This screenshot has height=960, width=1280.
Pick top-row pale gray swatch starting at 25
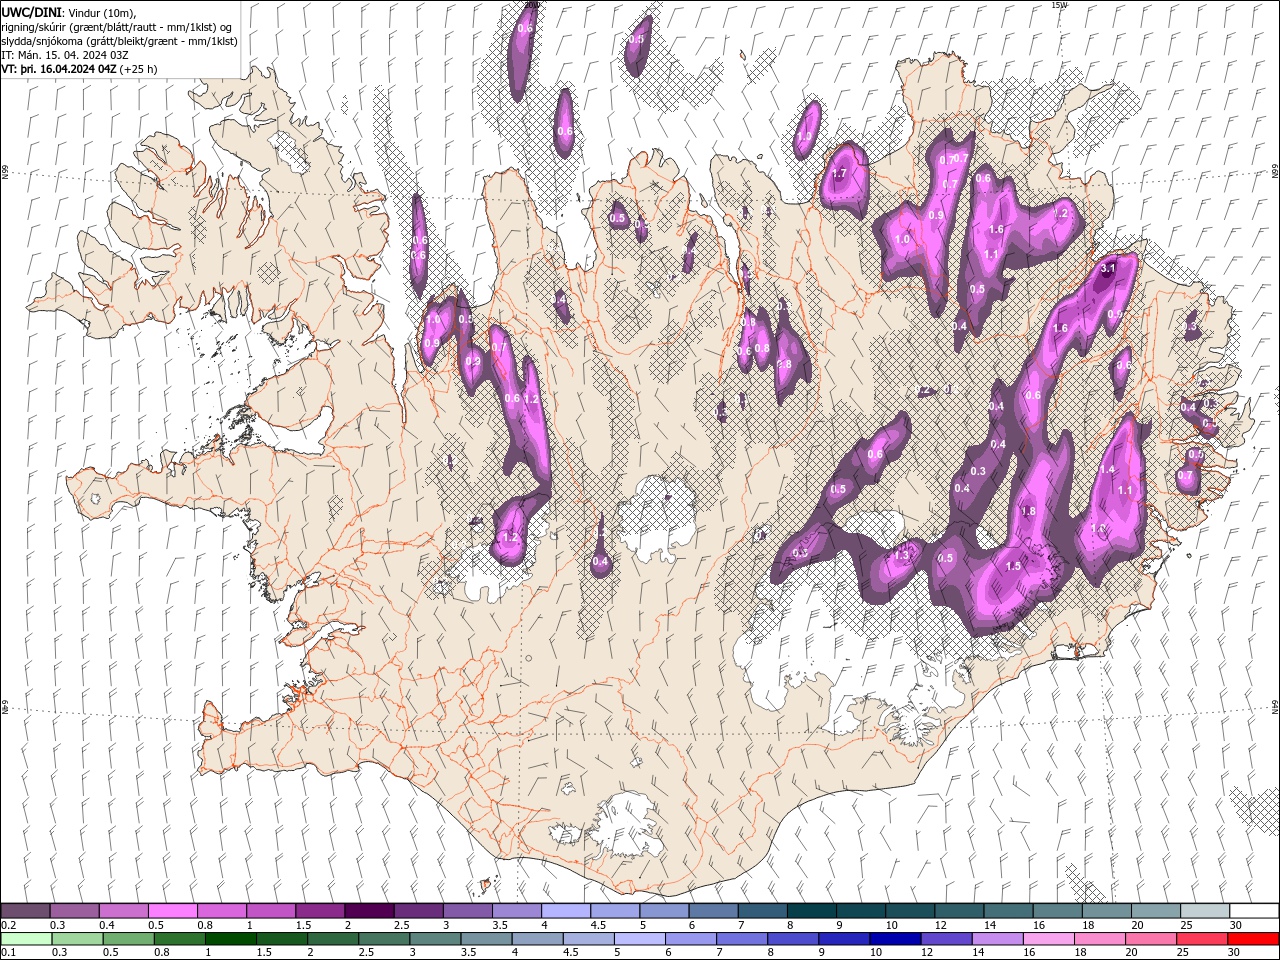pos(1204,911)
